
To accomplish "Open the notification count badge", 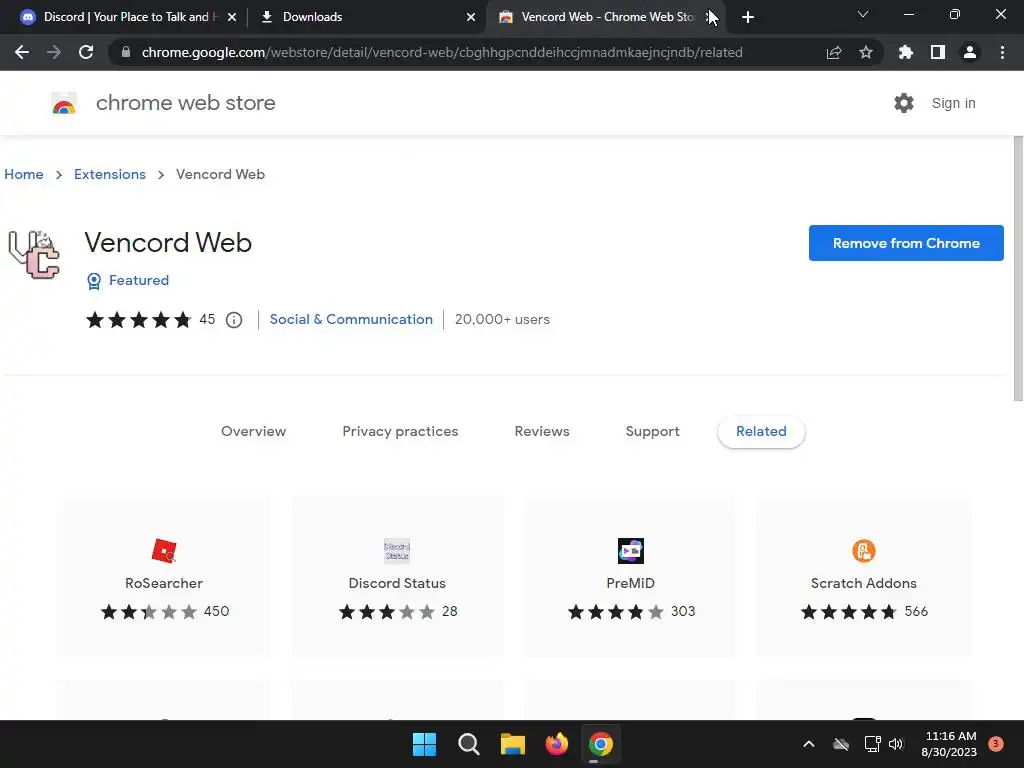I will (x=996, y=744).
